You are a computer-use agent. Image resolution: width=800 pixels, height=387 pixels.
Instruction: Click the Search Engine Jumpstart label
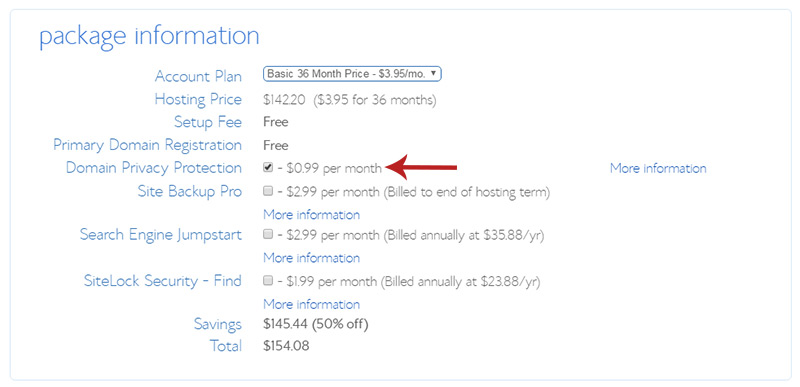coord(161,235)
